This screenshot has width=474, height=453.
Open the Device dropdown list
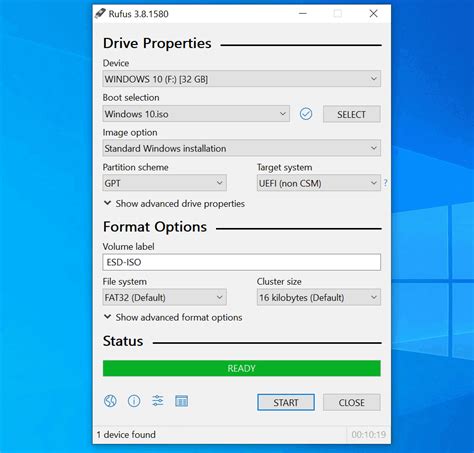[241, 79]
